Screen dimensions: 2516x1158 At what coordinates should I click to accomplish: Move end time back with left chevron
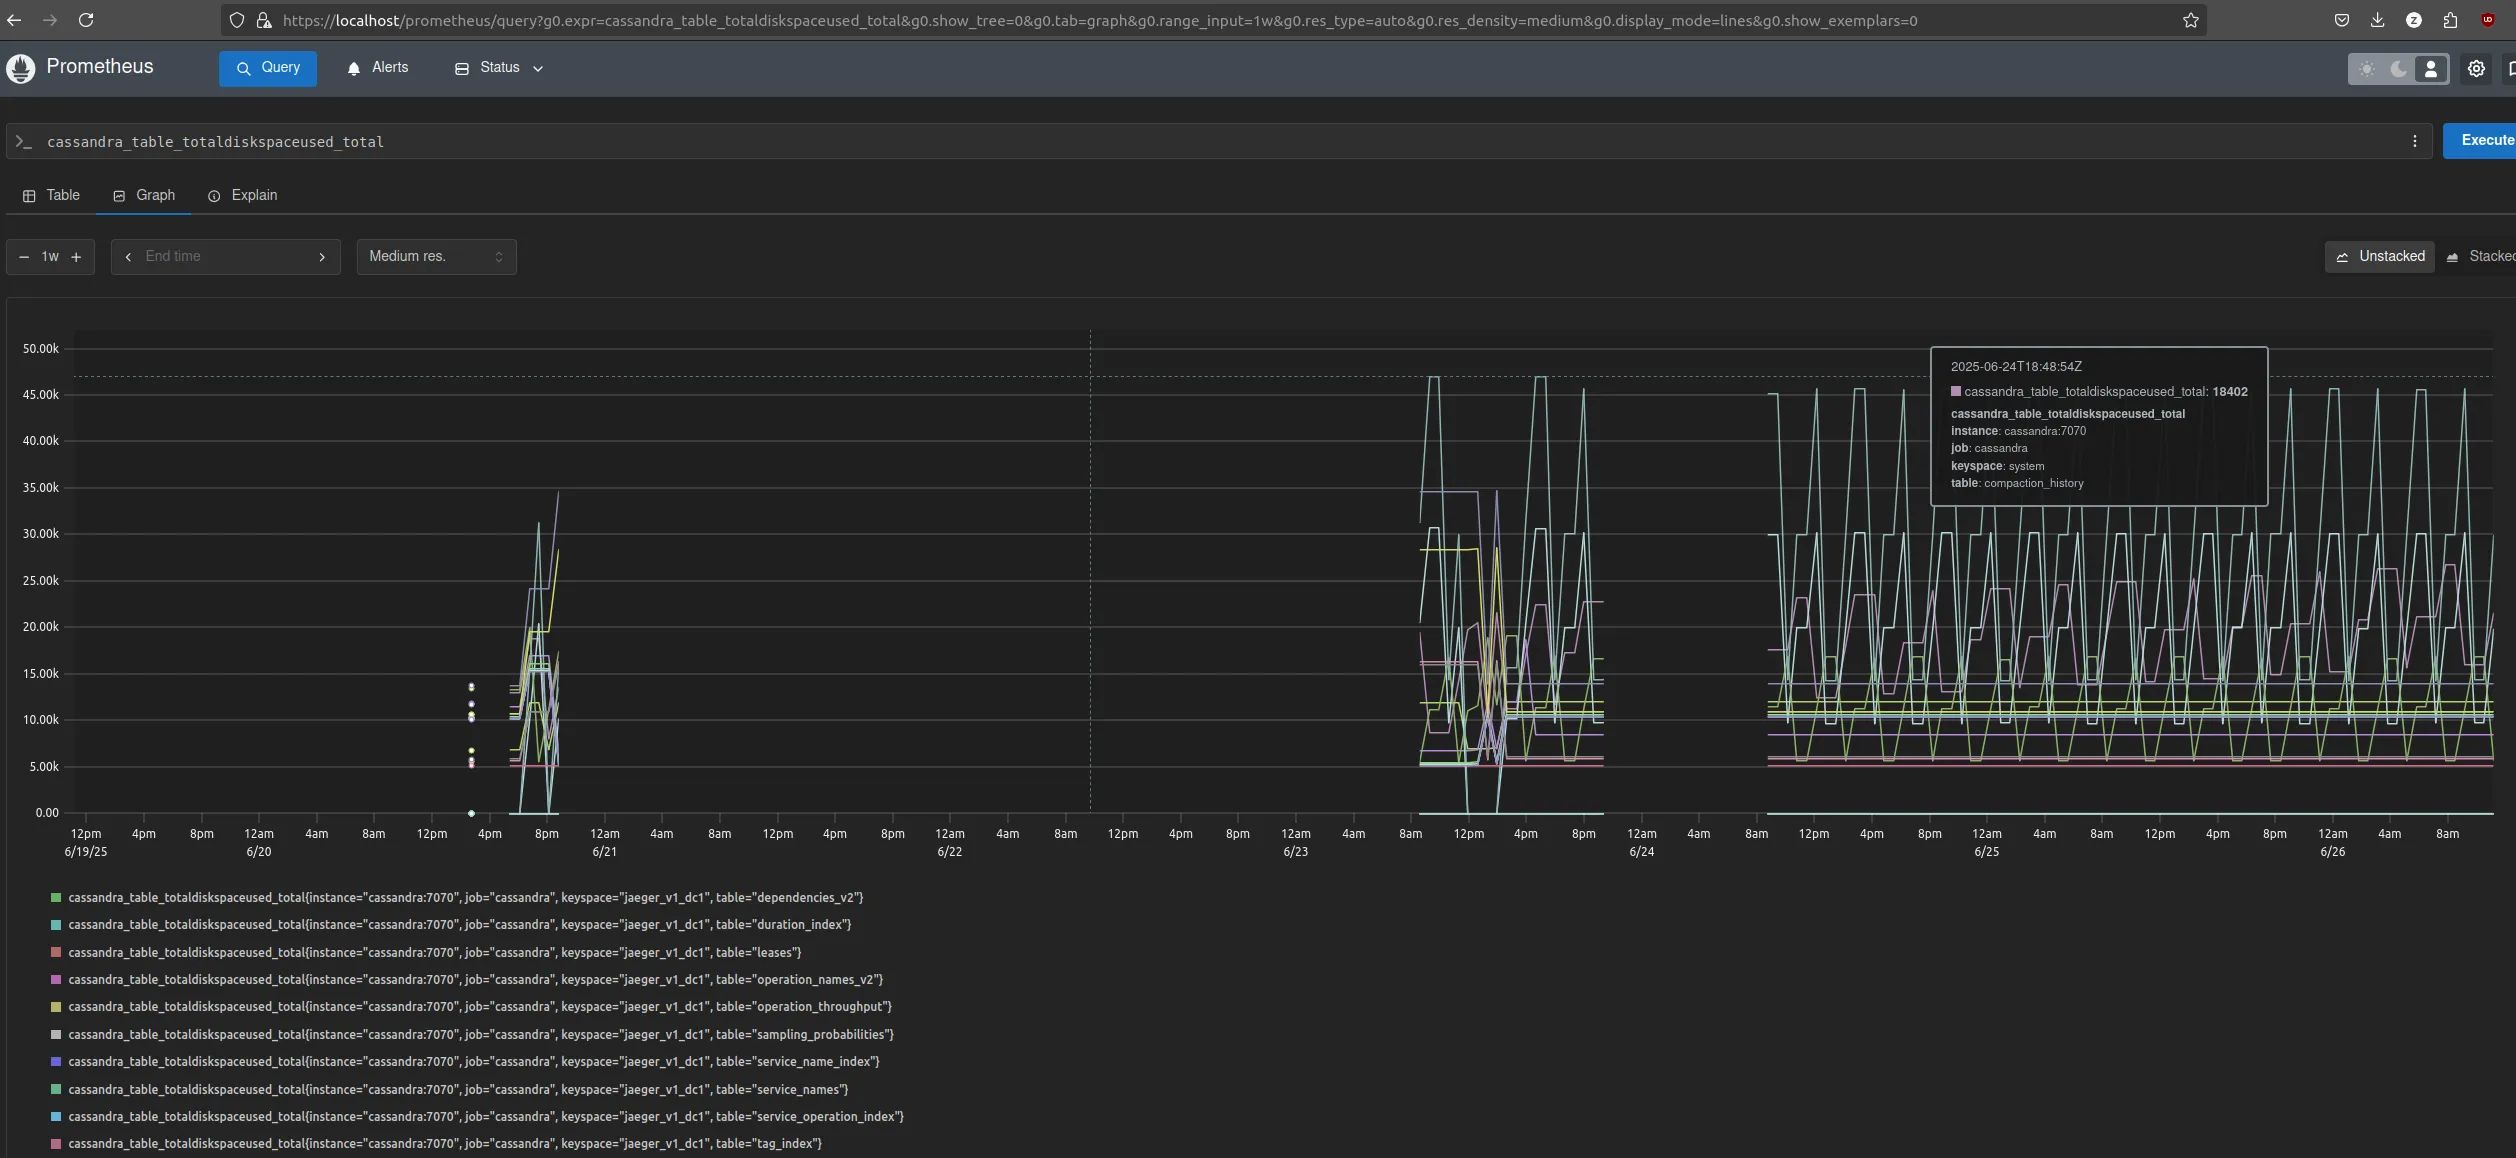pos(128,257)
